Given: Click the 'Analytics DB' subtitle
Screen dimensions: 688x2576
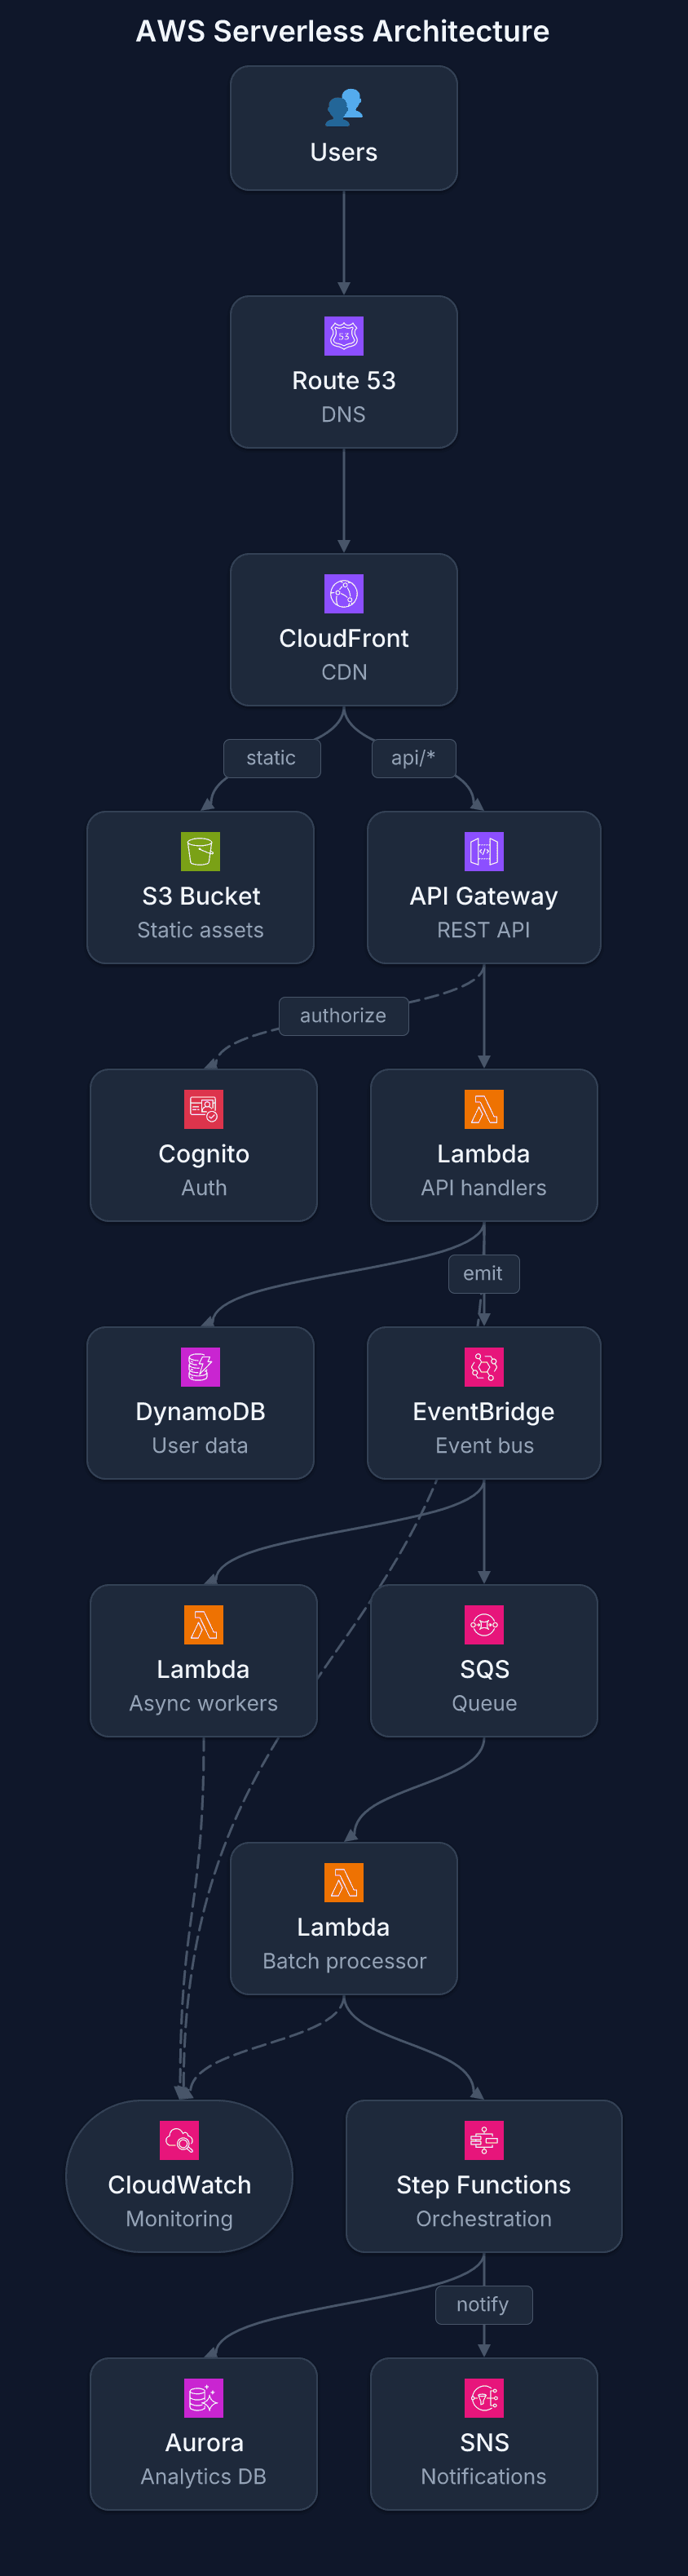Looking at the screenshot, I should (204, 2477).
